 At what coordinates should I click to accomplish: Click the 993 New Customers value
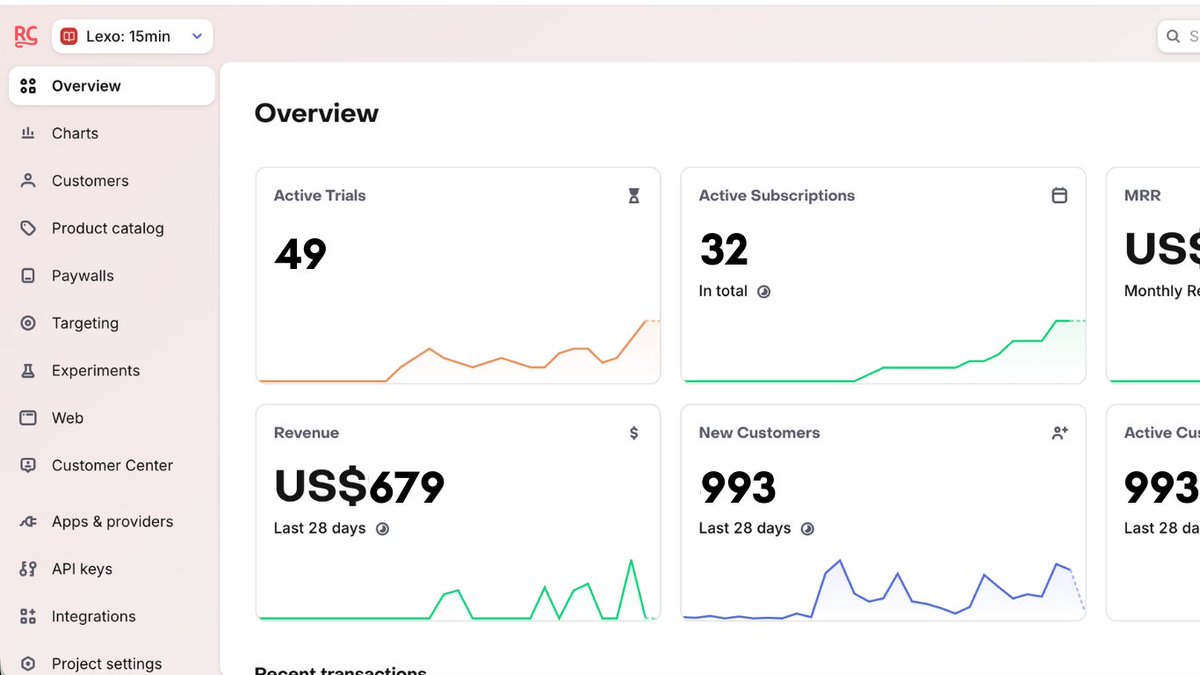coord(738,488)
